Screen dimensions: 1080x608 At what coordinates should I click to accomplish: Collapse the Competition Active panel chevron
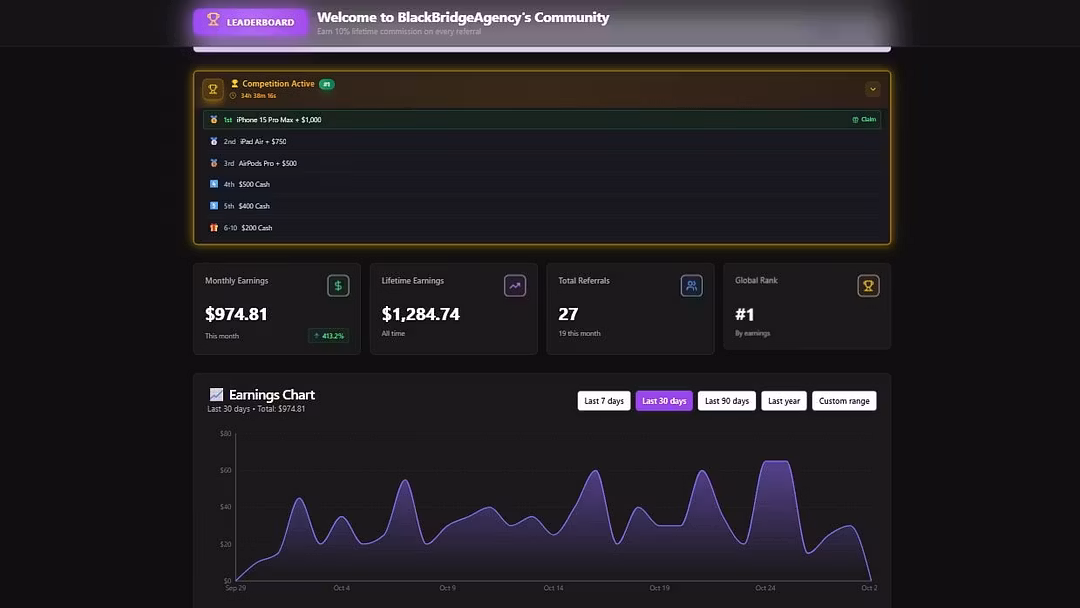872,89
